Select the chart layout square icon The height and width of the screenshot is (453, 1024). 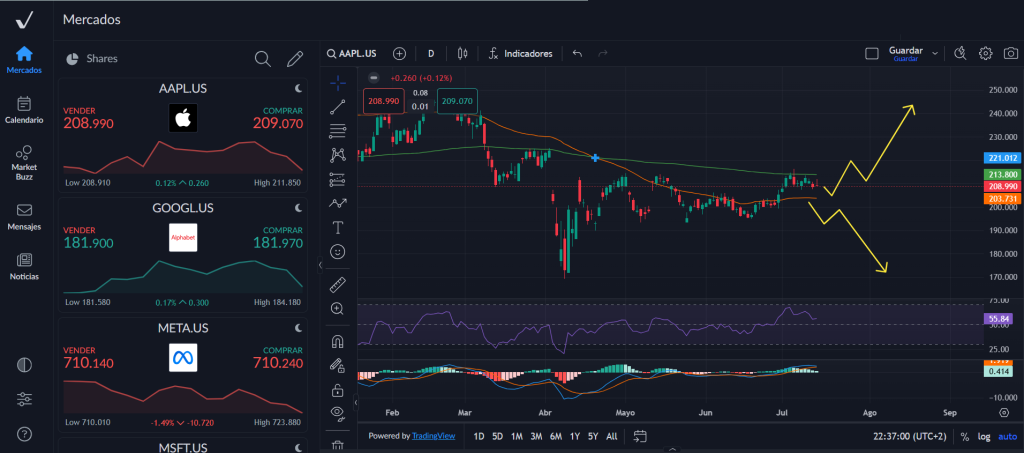pos(872,54)
